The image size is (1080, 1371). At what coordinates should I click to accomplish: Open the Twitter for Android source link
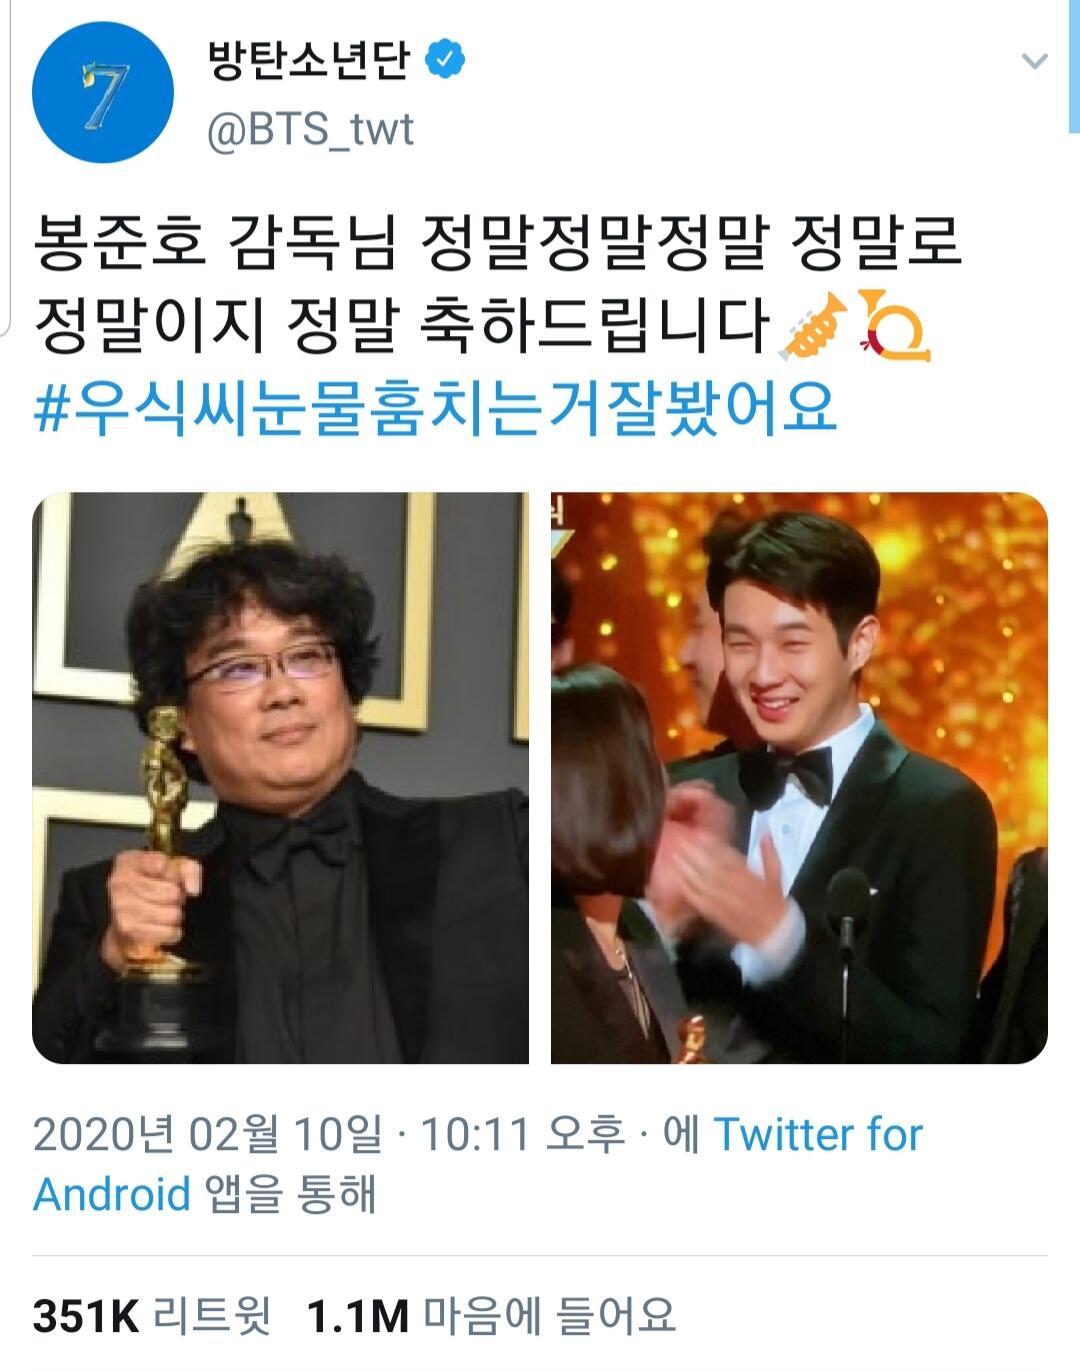pyautogui.click(x=477, y=1164)
